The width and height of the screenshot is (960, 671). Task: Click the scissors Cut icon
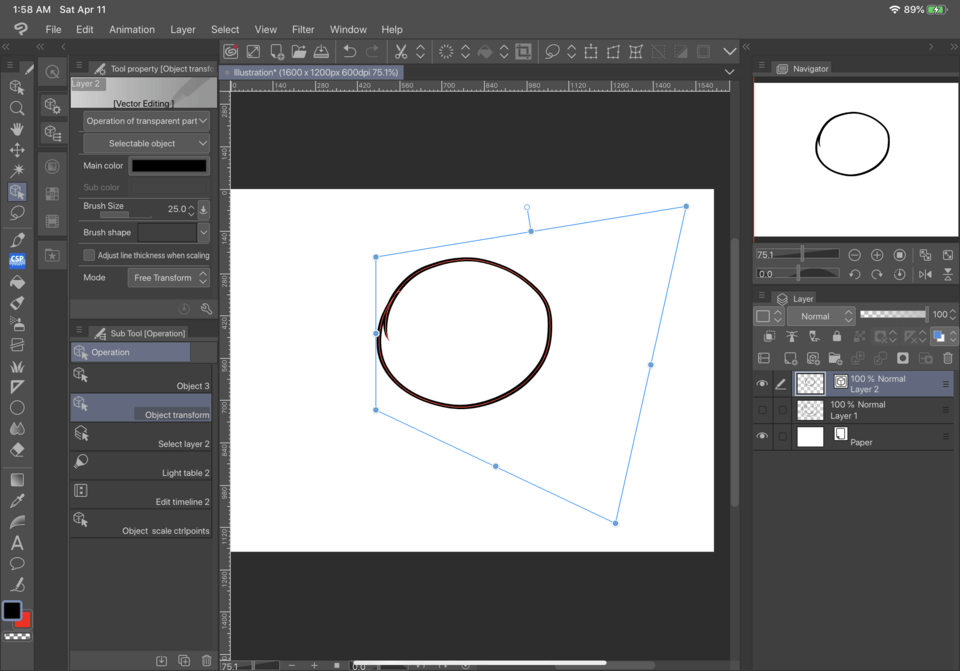[401, 52]
